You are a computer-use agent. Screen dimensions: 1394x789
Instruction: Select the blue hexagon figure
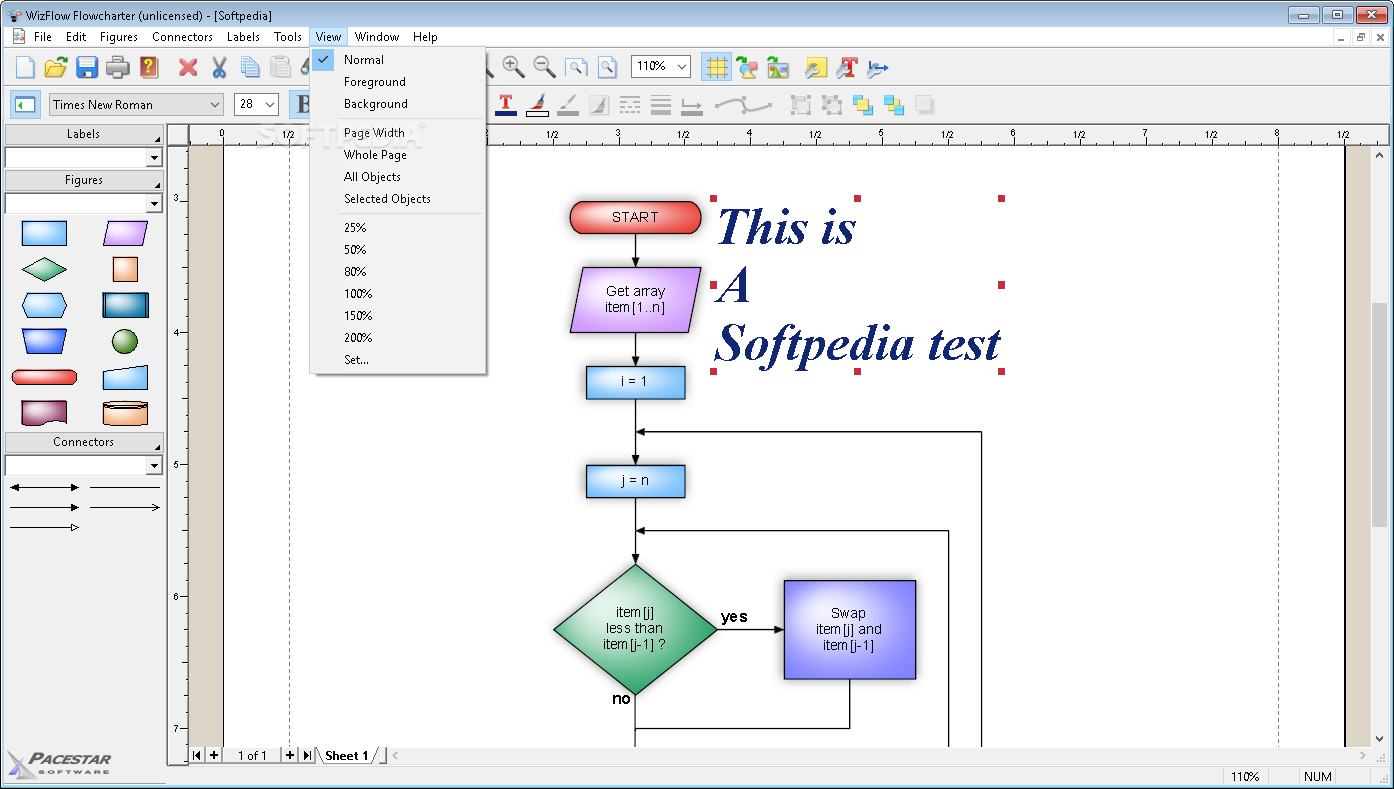click(44, 305)
